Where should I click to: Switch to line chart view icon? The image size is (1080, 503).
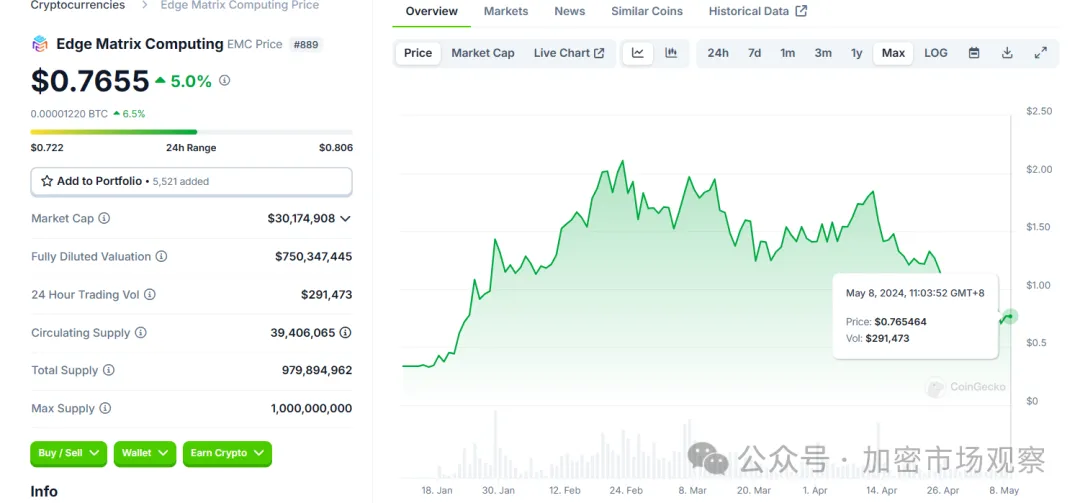(638, 53)
